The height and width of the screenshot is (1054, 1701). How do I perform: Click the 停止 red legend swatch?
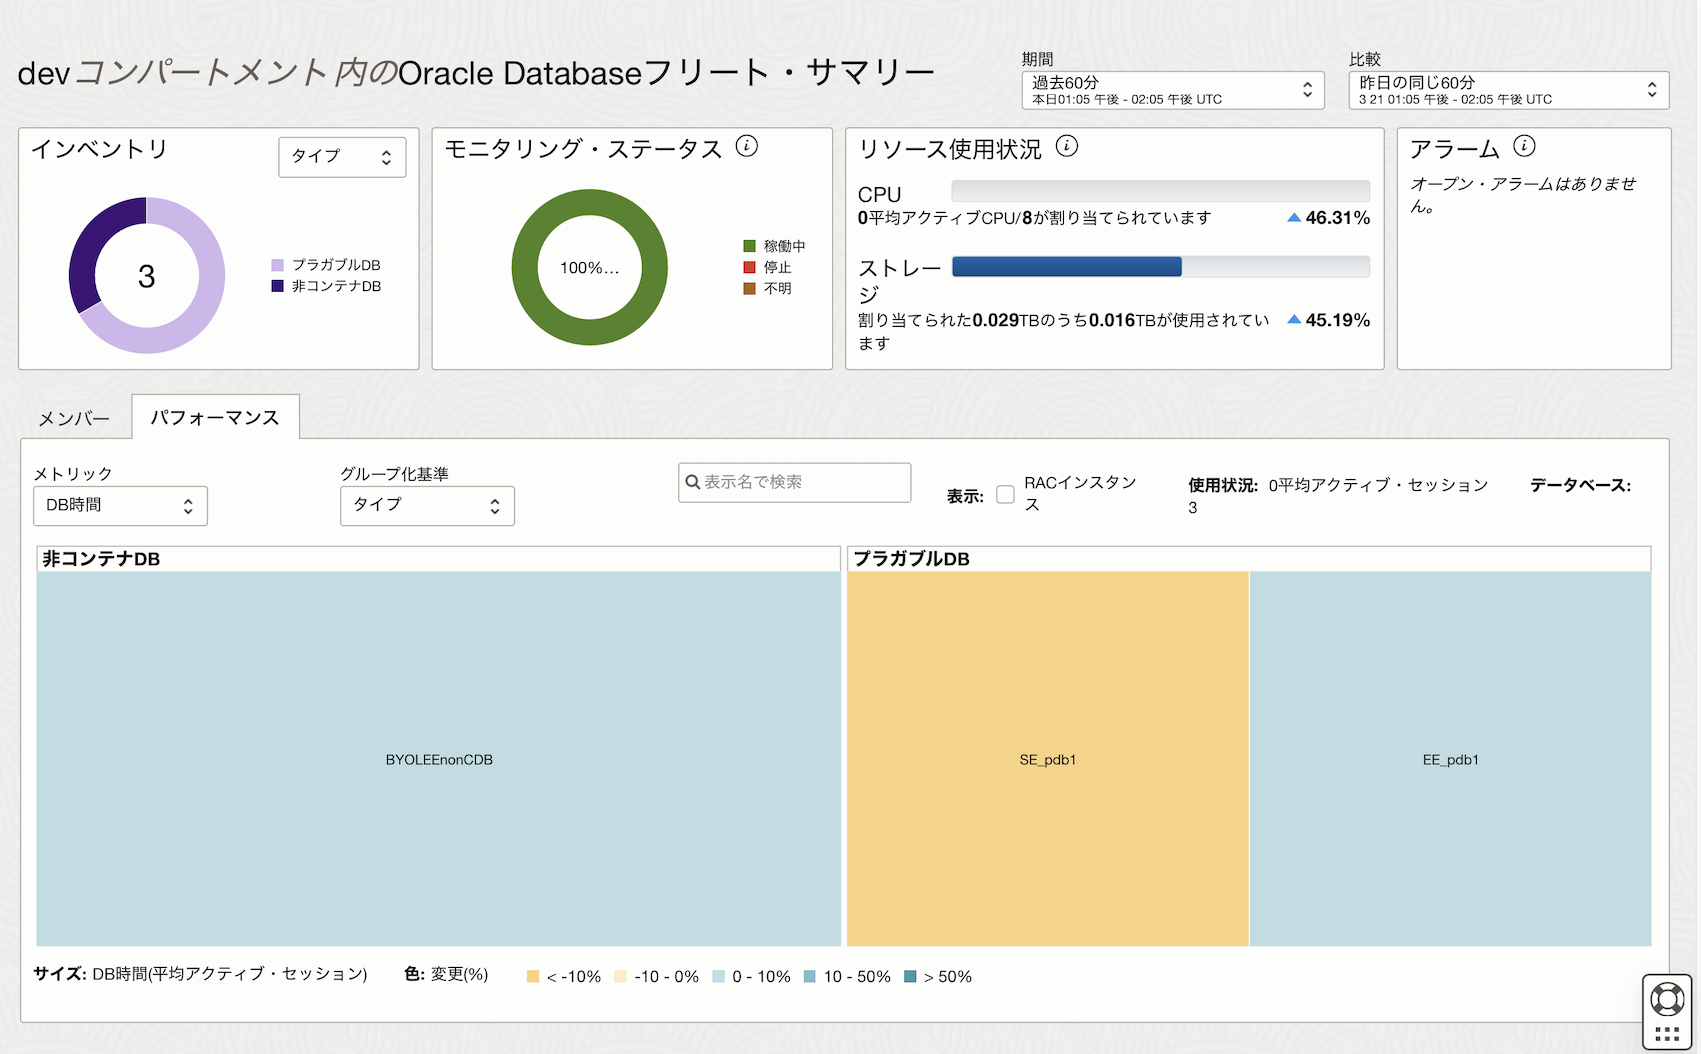click(x=749, y=267)
